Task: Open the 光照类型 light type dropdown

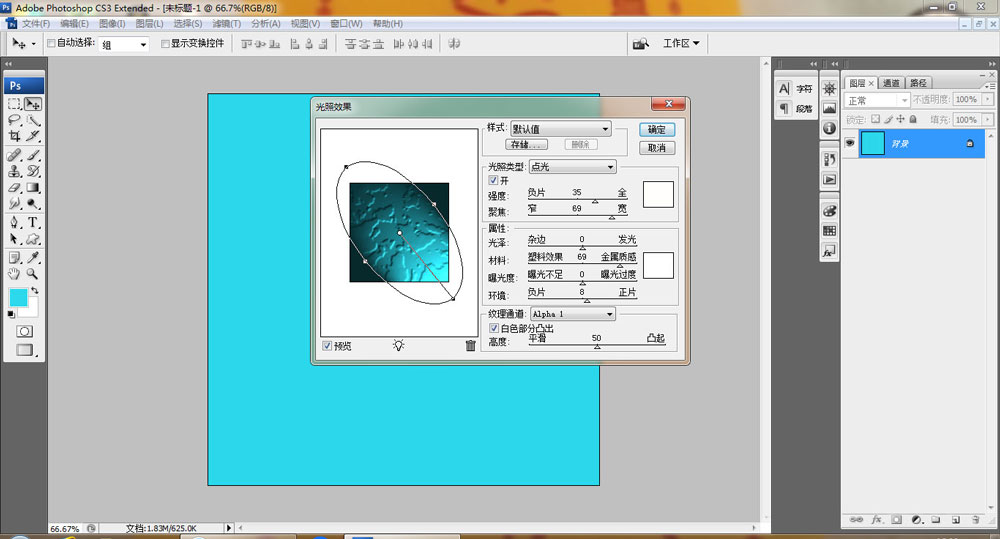Action: click(573, 166)
